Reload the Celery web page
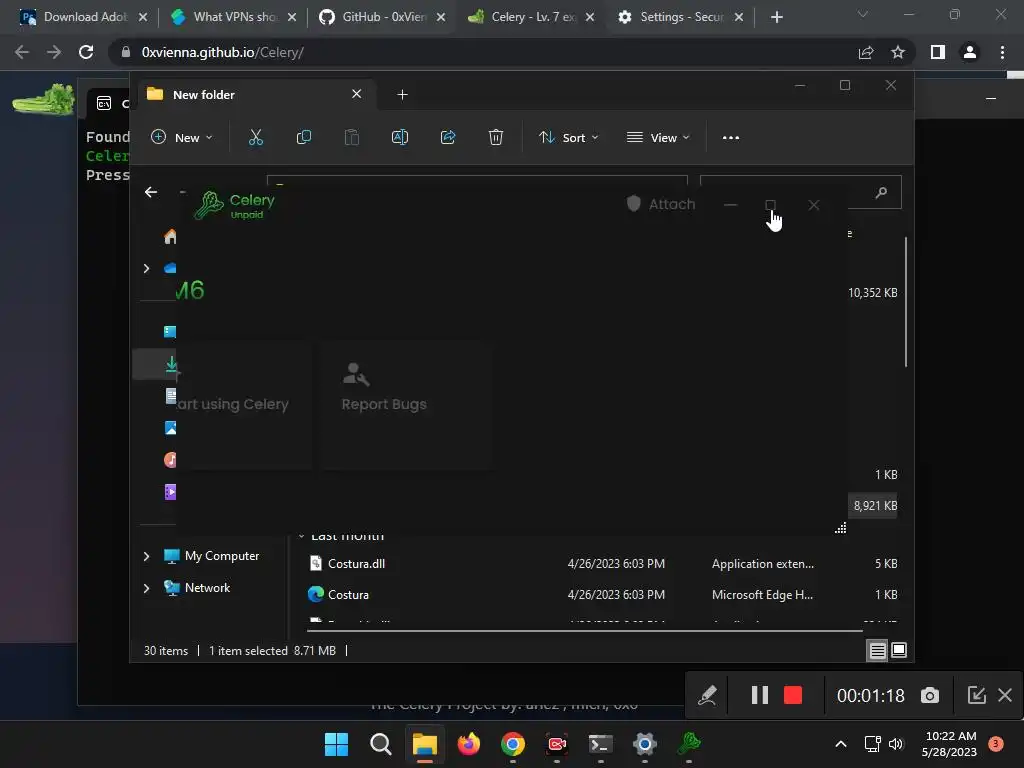The width and height of the screenshot is (1024, 768). click(x=86, y=52)
